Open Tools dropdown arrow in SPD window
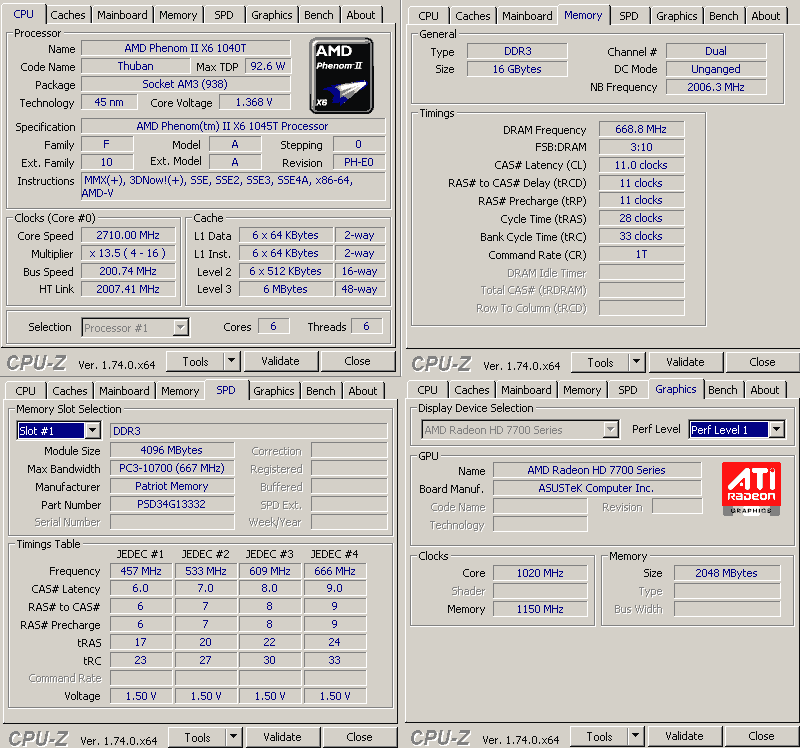 [233, 737]
